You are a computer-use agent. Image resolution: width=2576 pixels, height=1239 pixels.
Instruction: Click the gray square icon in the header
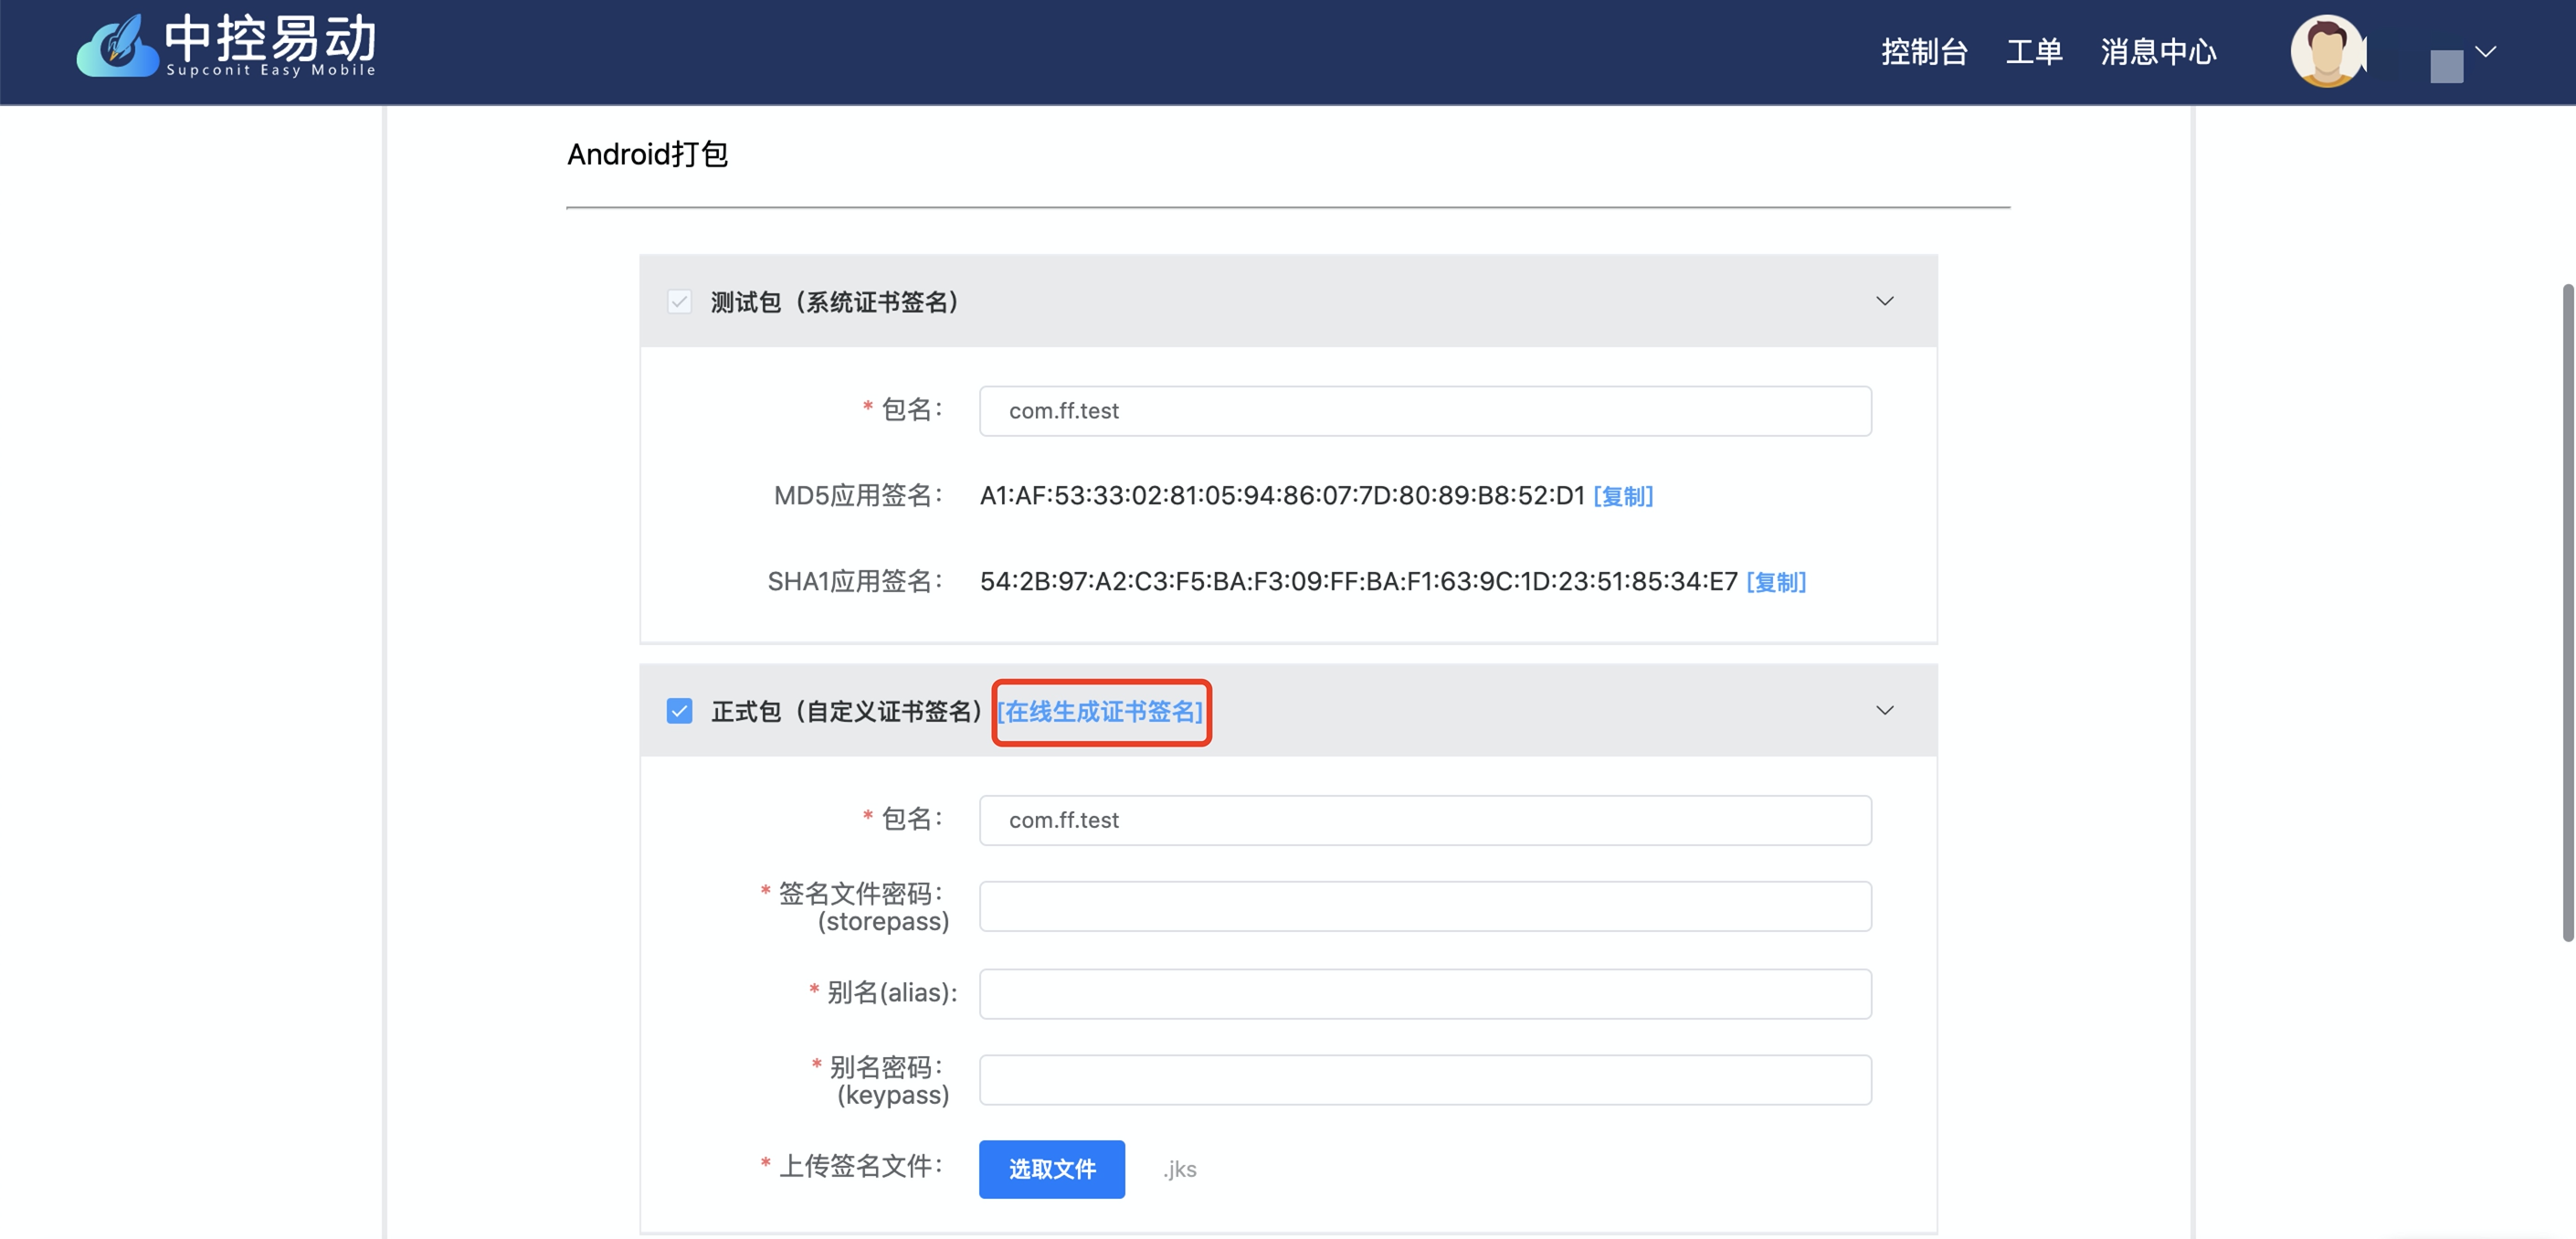click(2446, 66)
